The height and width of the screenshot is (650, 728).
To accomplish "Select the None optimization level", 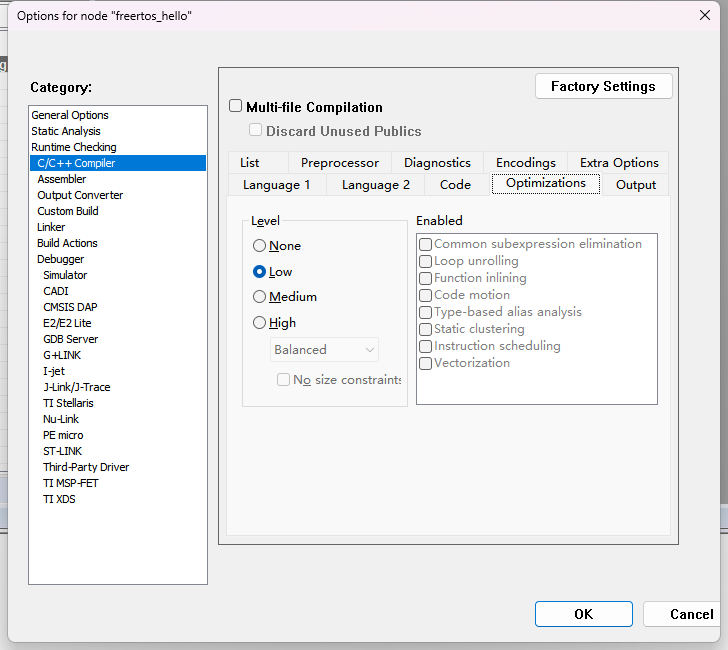I will (x=260, y=246).
